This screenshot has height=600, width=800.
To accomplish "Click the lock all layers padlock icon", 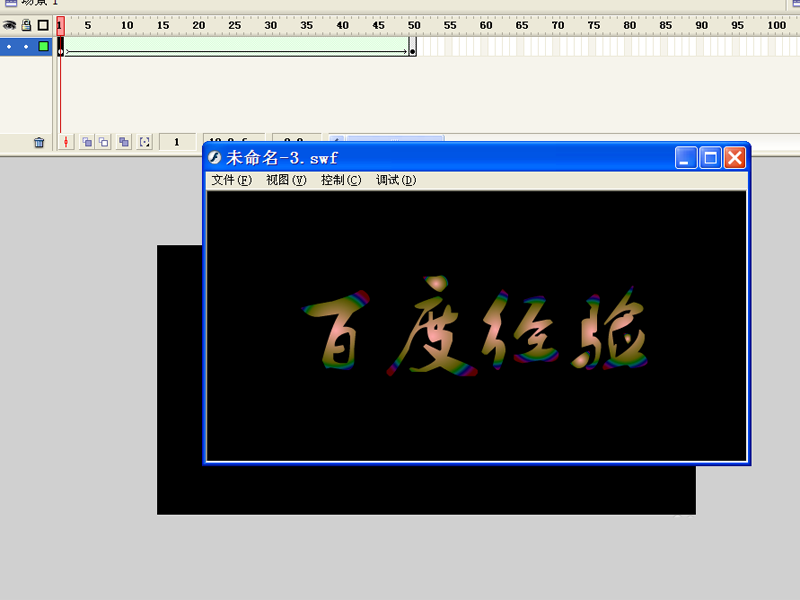I will [x=27, y=25].
